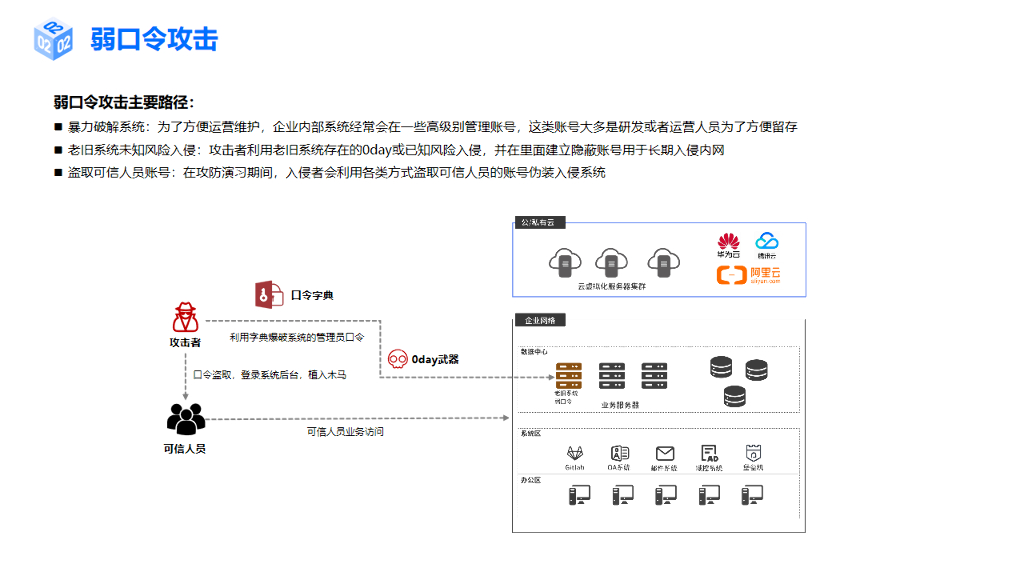The height and width of the screenshot is (576, 1024).
Task: Click a 业务服务器 server icon
Action: click(x=612, y=376)
